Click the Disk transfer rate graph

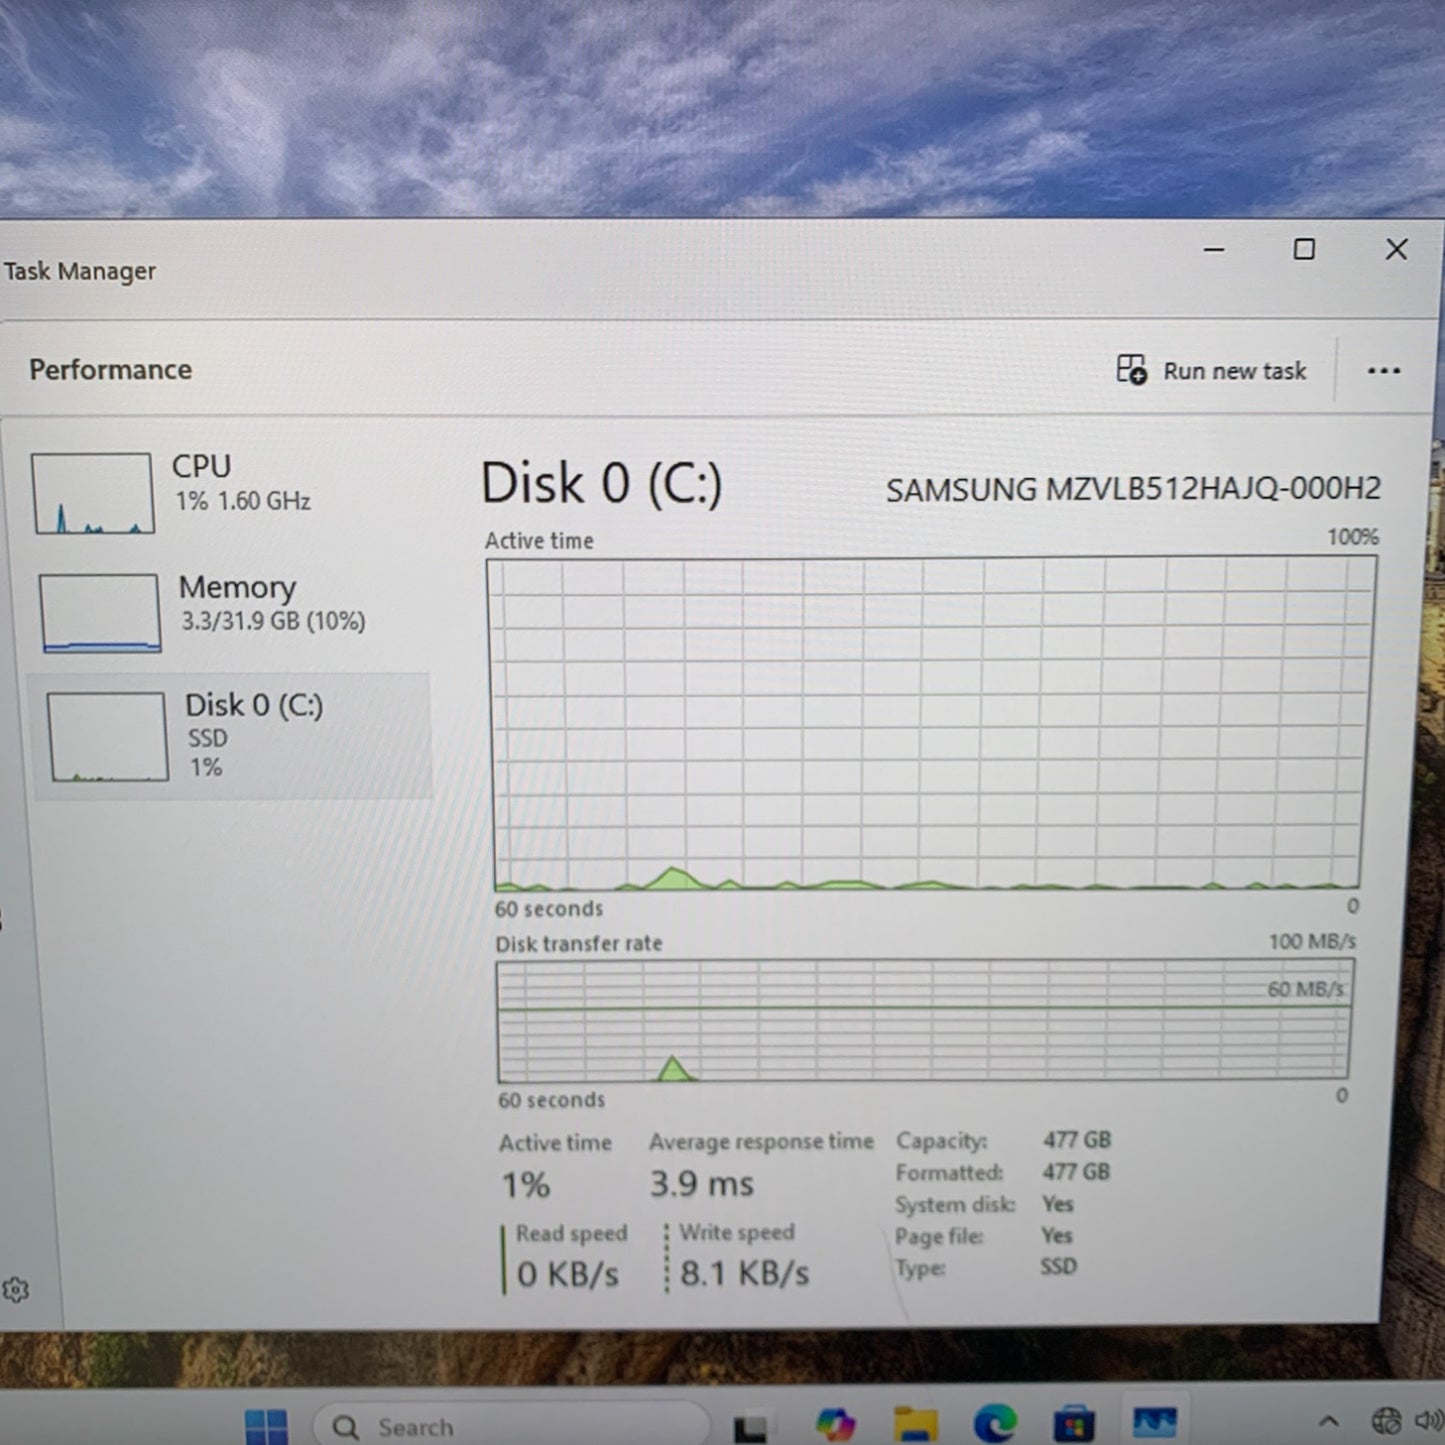[x=924, y=1020]
